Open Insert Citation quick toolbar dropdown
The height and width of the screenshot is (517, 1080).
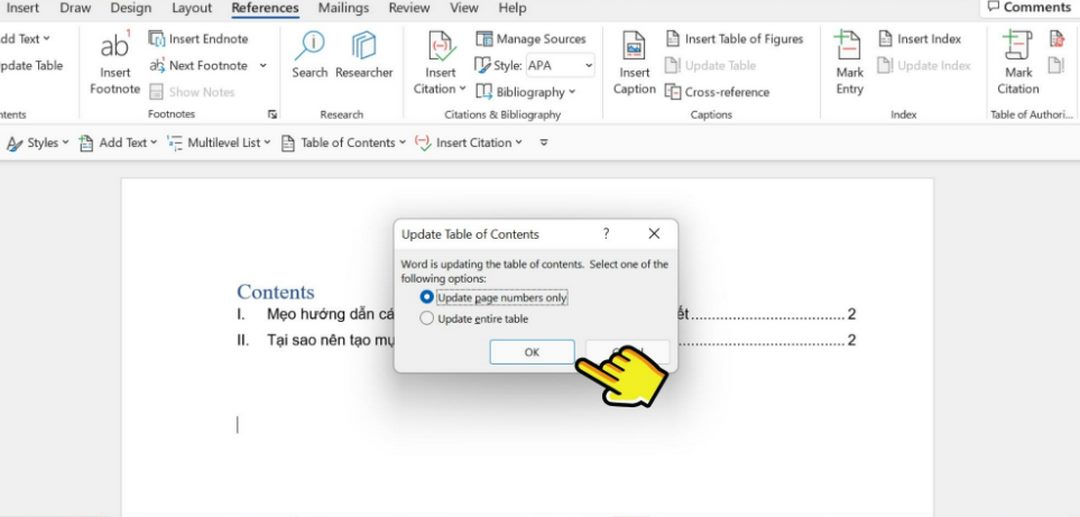point(469,143)
